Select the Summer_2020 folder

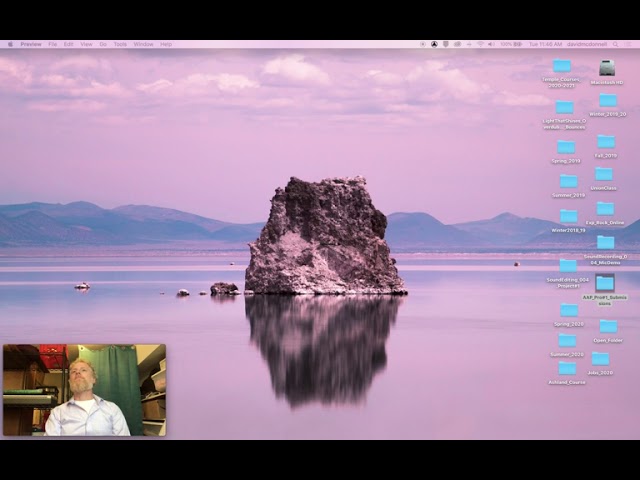(x=567, y=340)
